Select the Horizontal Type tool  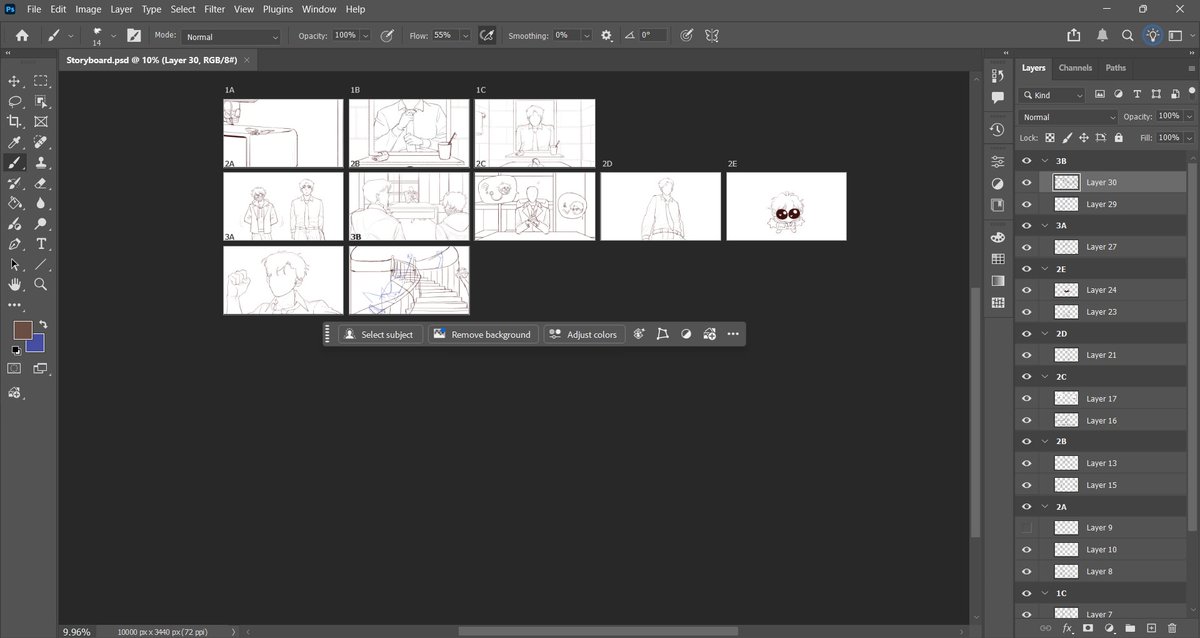[41, 244]
